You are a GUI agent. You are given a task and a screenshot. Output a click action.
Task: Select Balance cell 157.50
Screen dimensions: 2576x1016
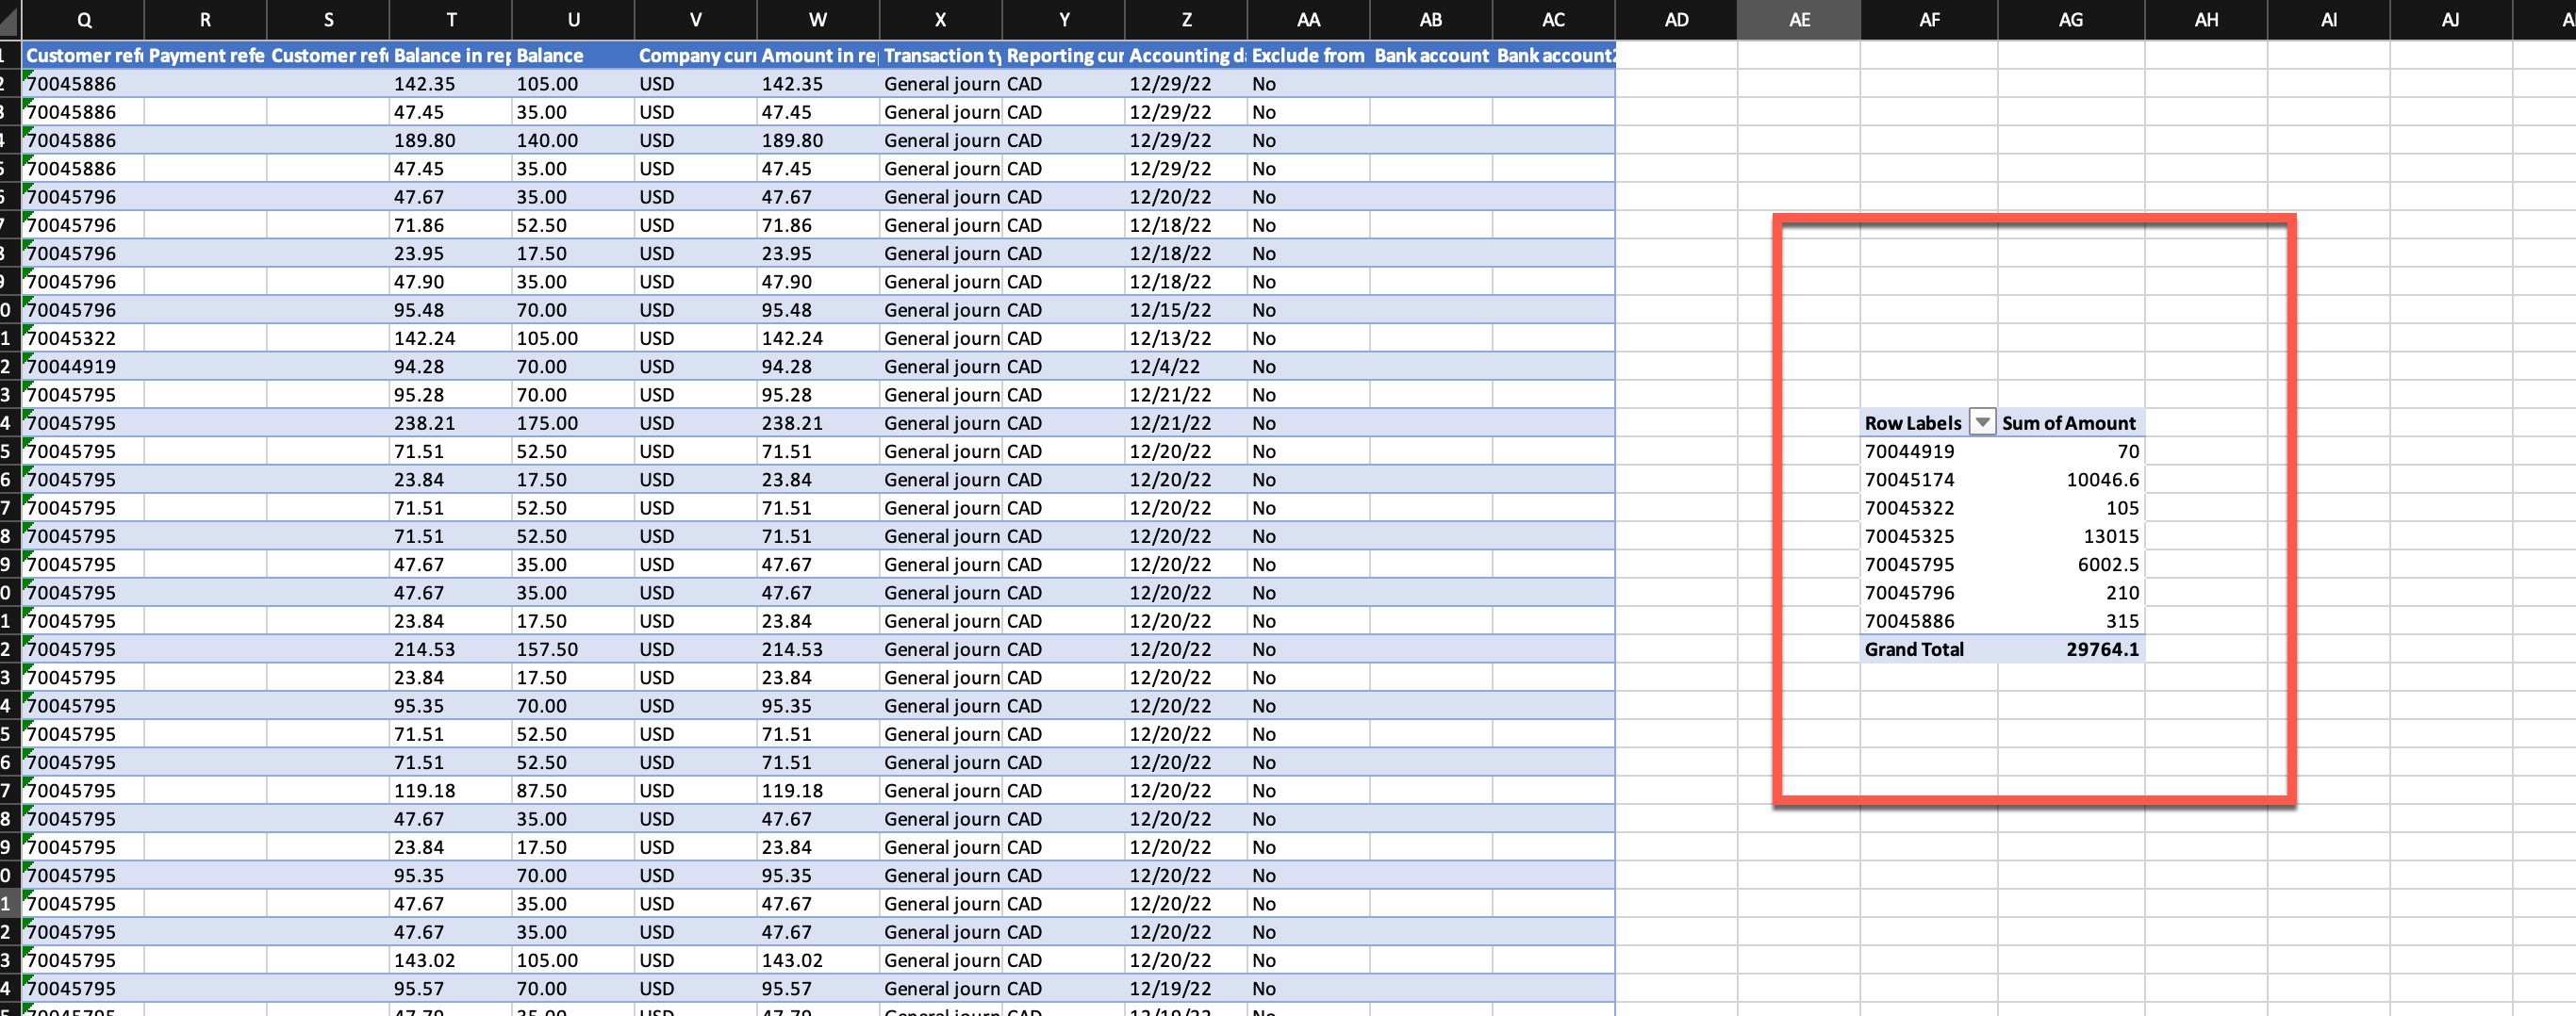573,649
